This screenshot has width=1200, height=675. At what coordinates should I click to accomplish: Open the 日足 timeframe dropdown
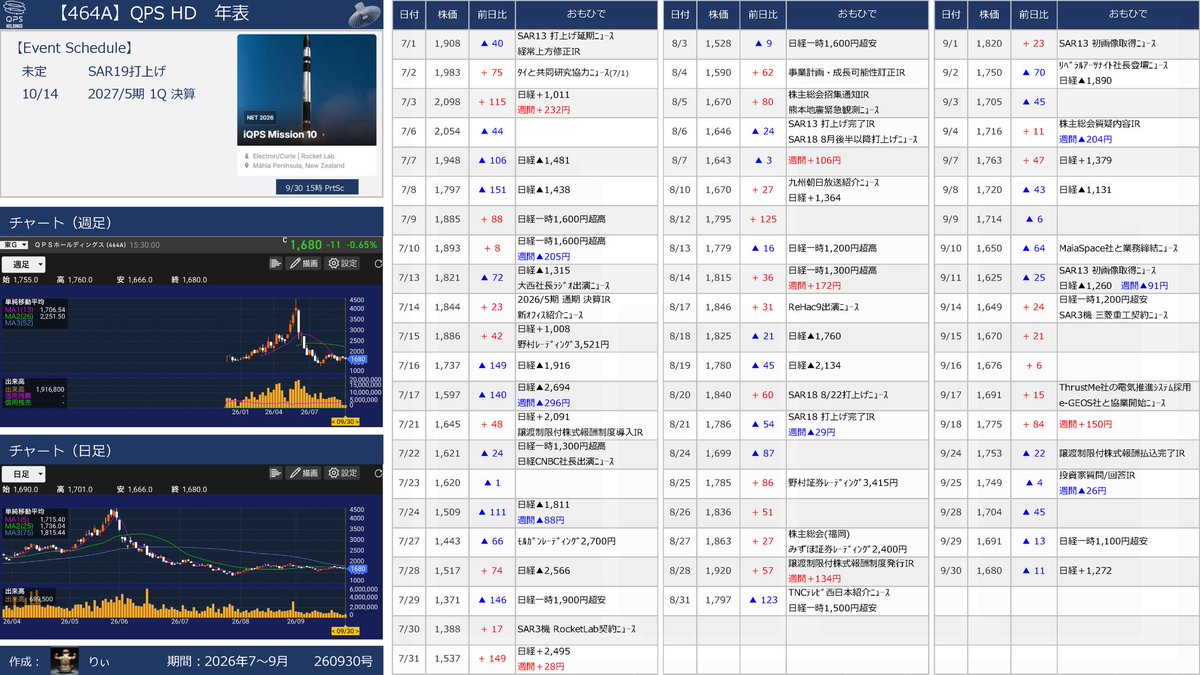pyautogui.click(x=24, y=474)
